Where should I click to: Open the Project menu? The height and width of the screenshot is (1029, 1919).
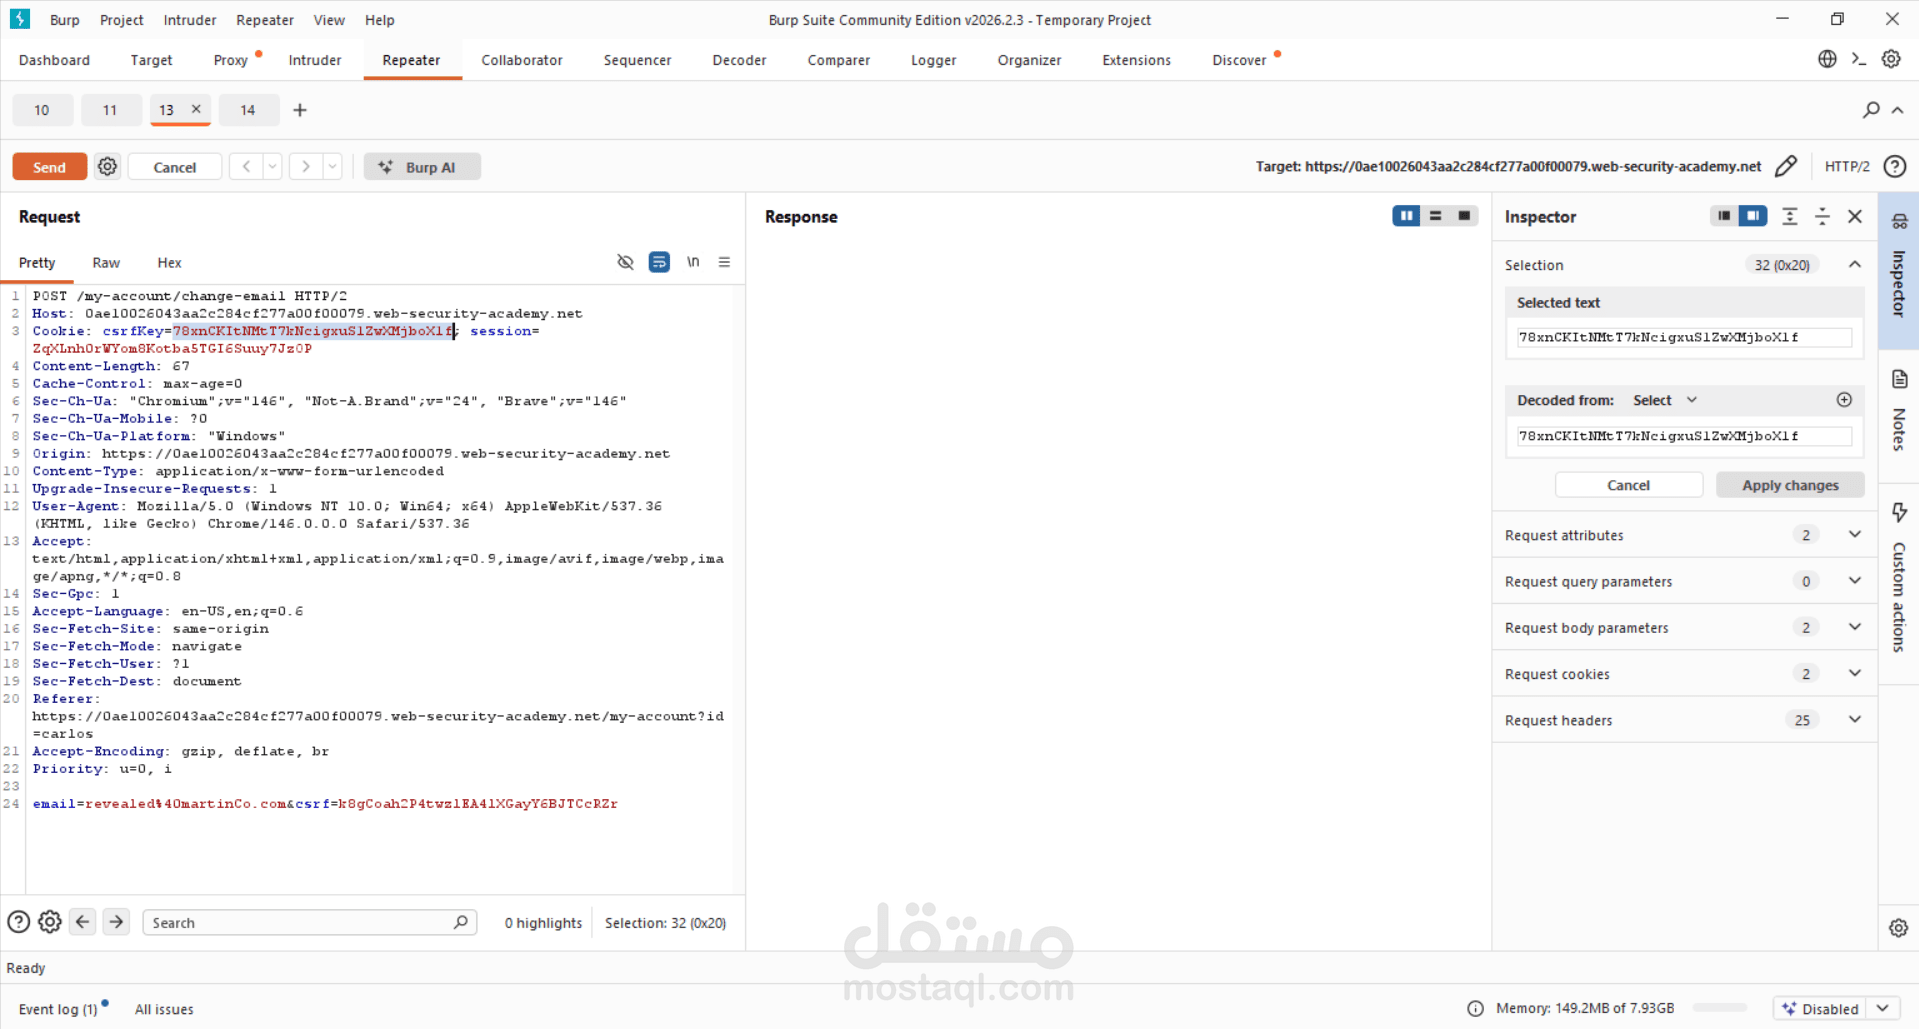click(x=122, y=20)
